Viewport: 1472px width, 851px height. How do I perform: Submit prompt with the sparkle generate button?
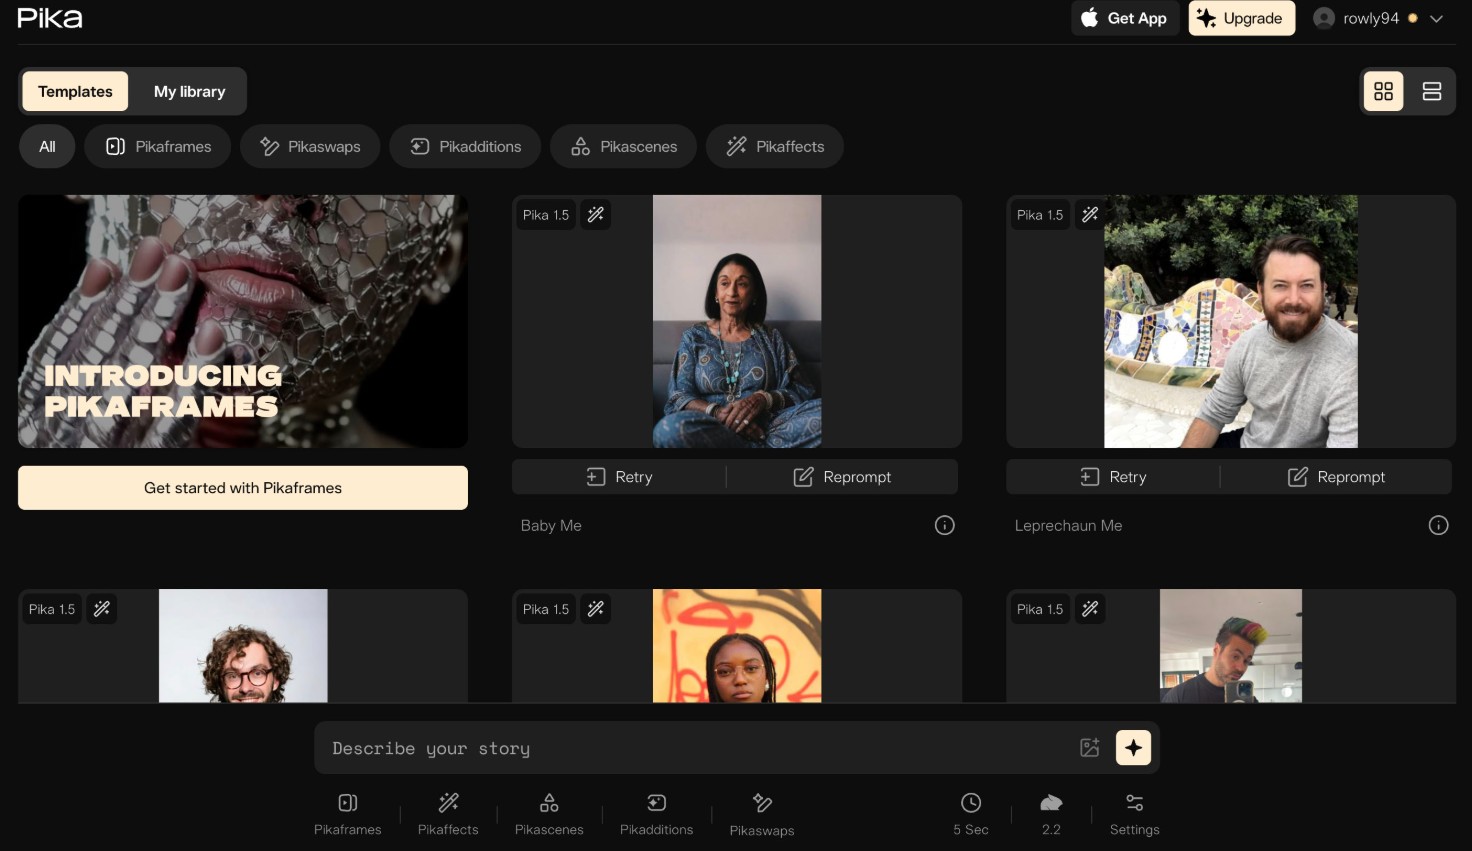pyautogui.click(x=1133, y=747)
